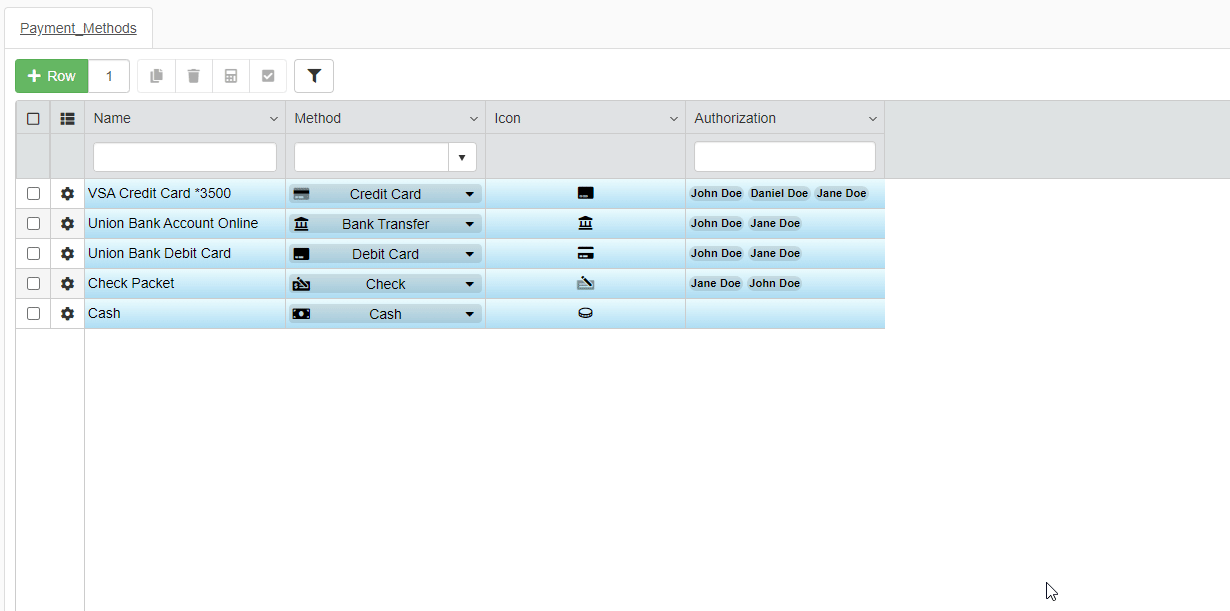Click the Name column filter input

(185, 157)
